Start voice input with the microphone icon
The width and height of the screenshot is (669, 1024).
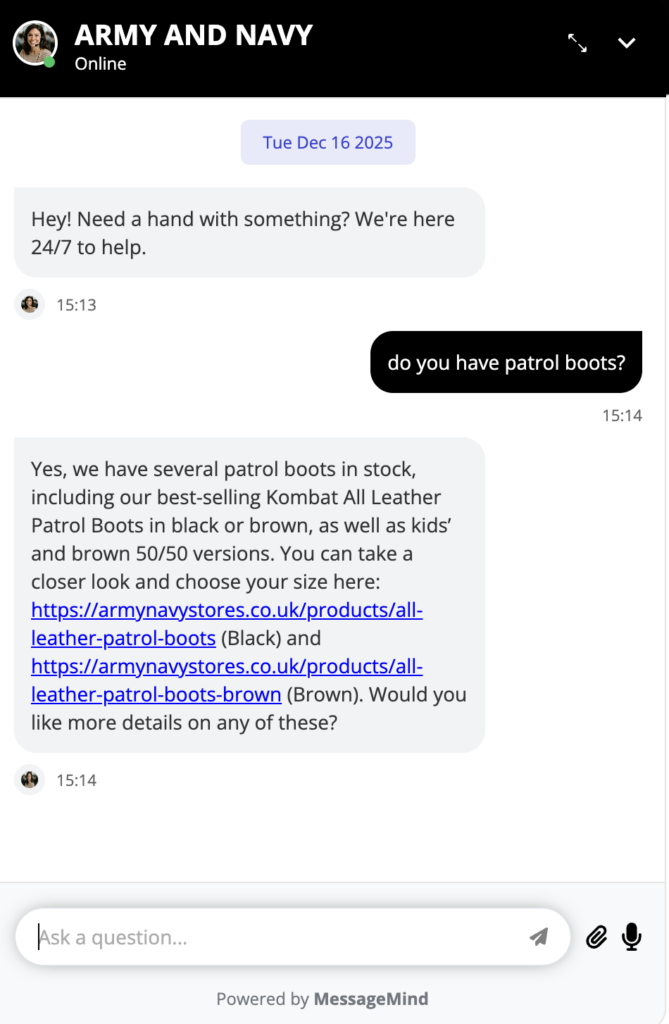point(631,937)
